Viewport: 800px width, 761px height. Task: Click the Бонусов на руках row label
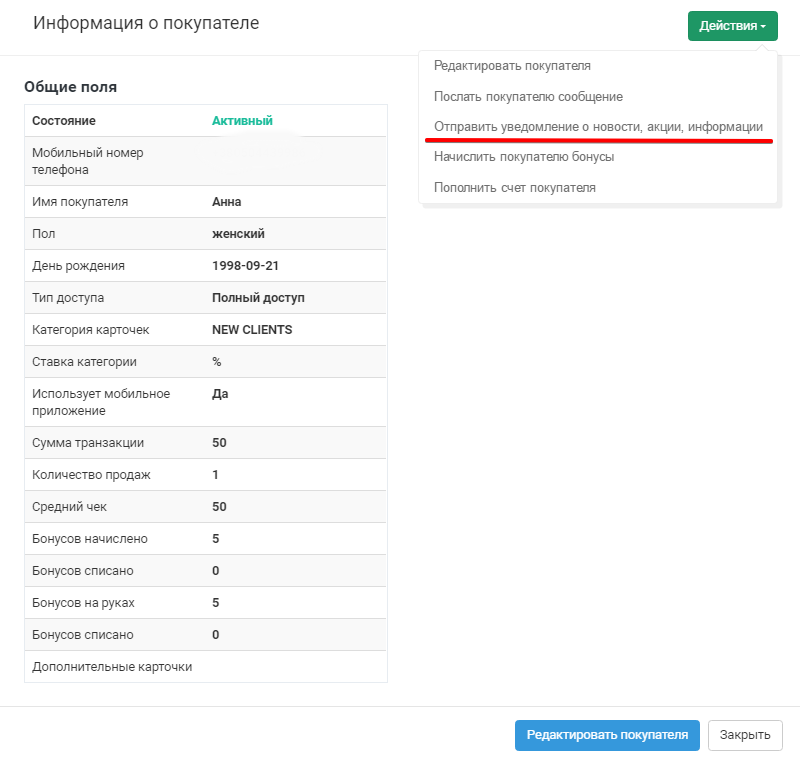(x=83, y=603)
